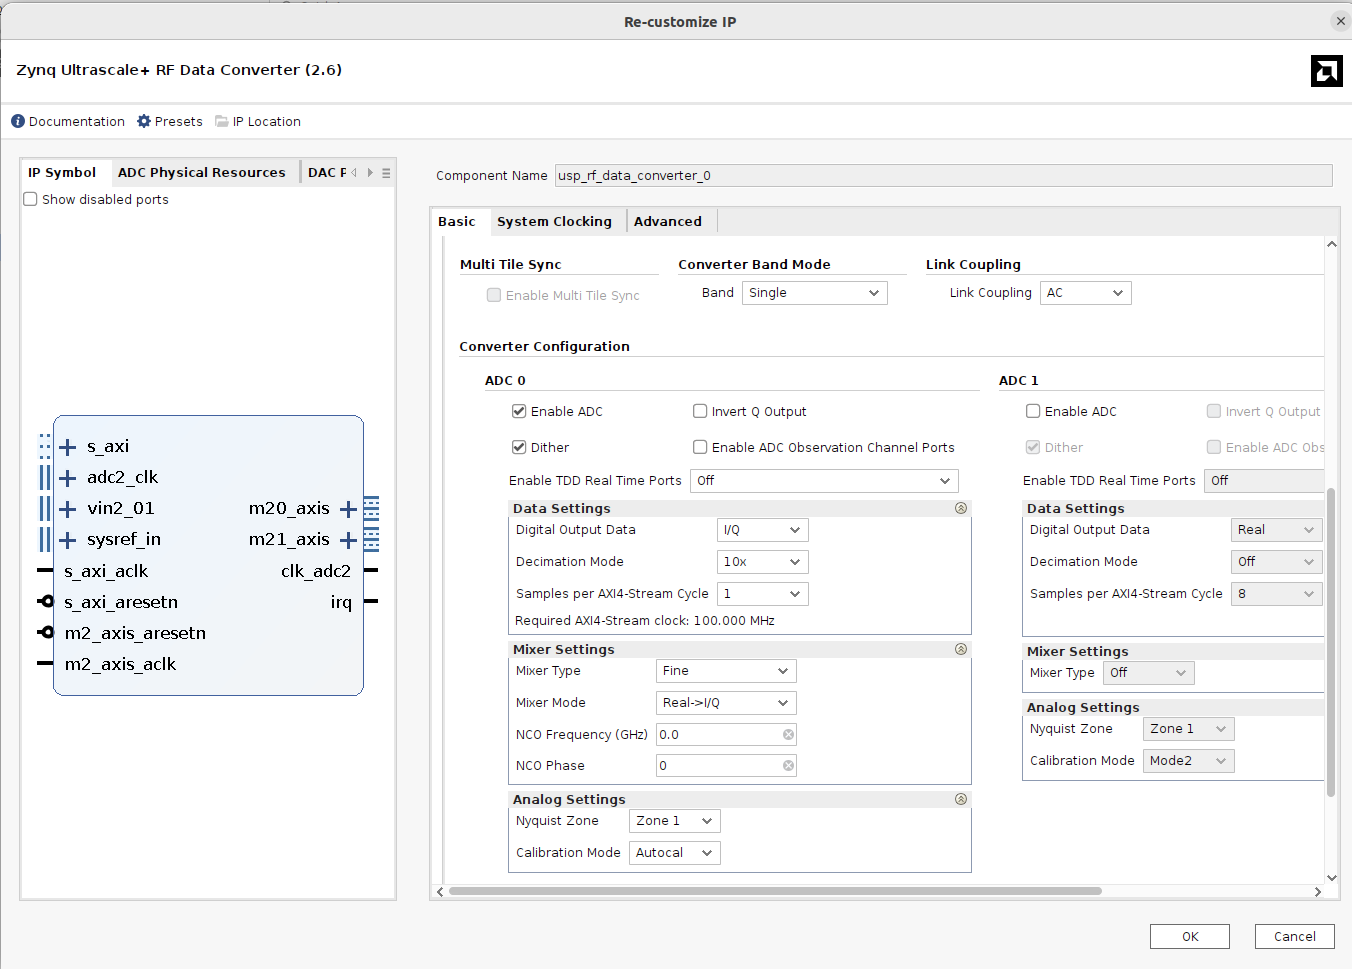
Task: Toggle Invert Q Output for ADC 1
Action: tap(1214, 411)
